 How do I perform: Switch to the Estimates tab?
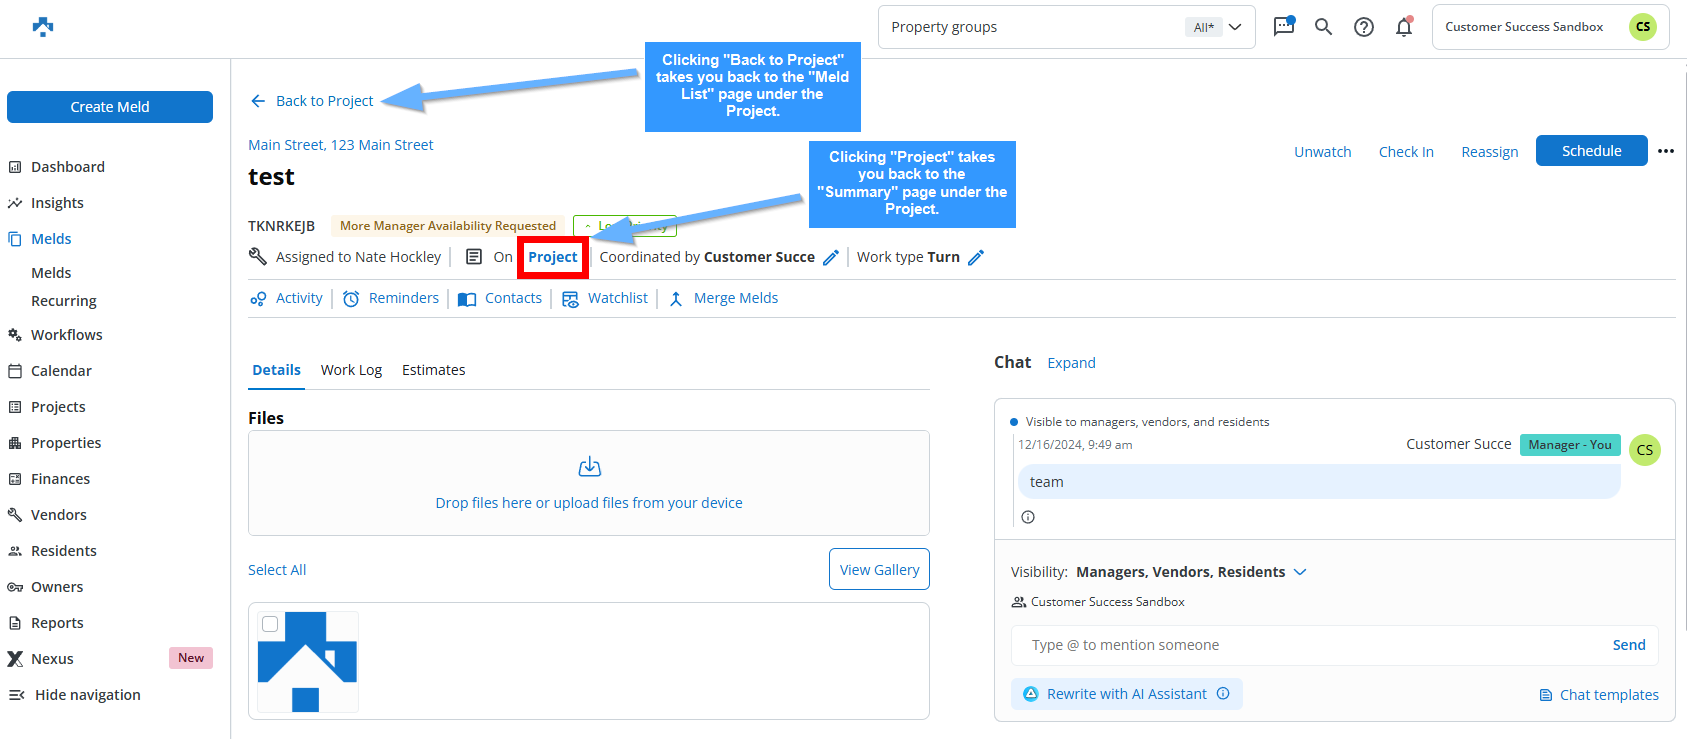click(x=433, y=370)
